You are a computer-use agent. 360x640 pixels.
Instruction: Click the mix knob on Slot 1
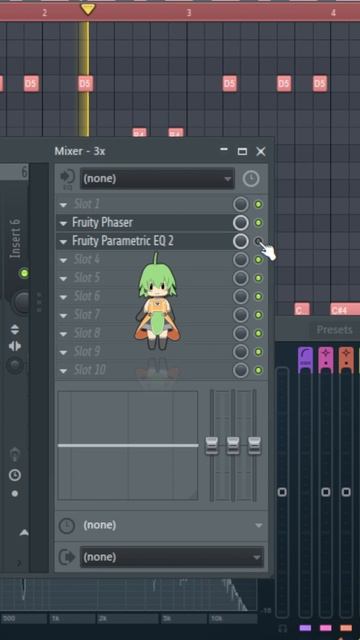point(241,204)
